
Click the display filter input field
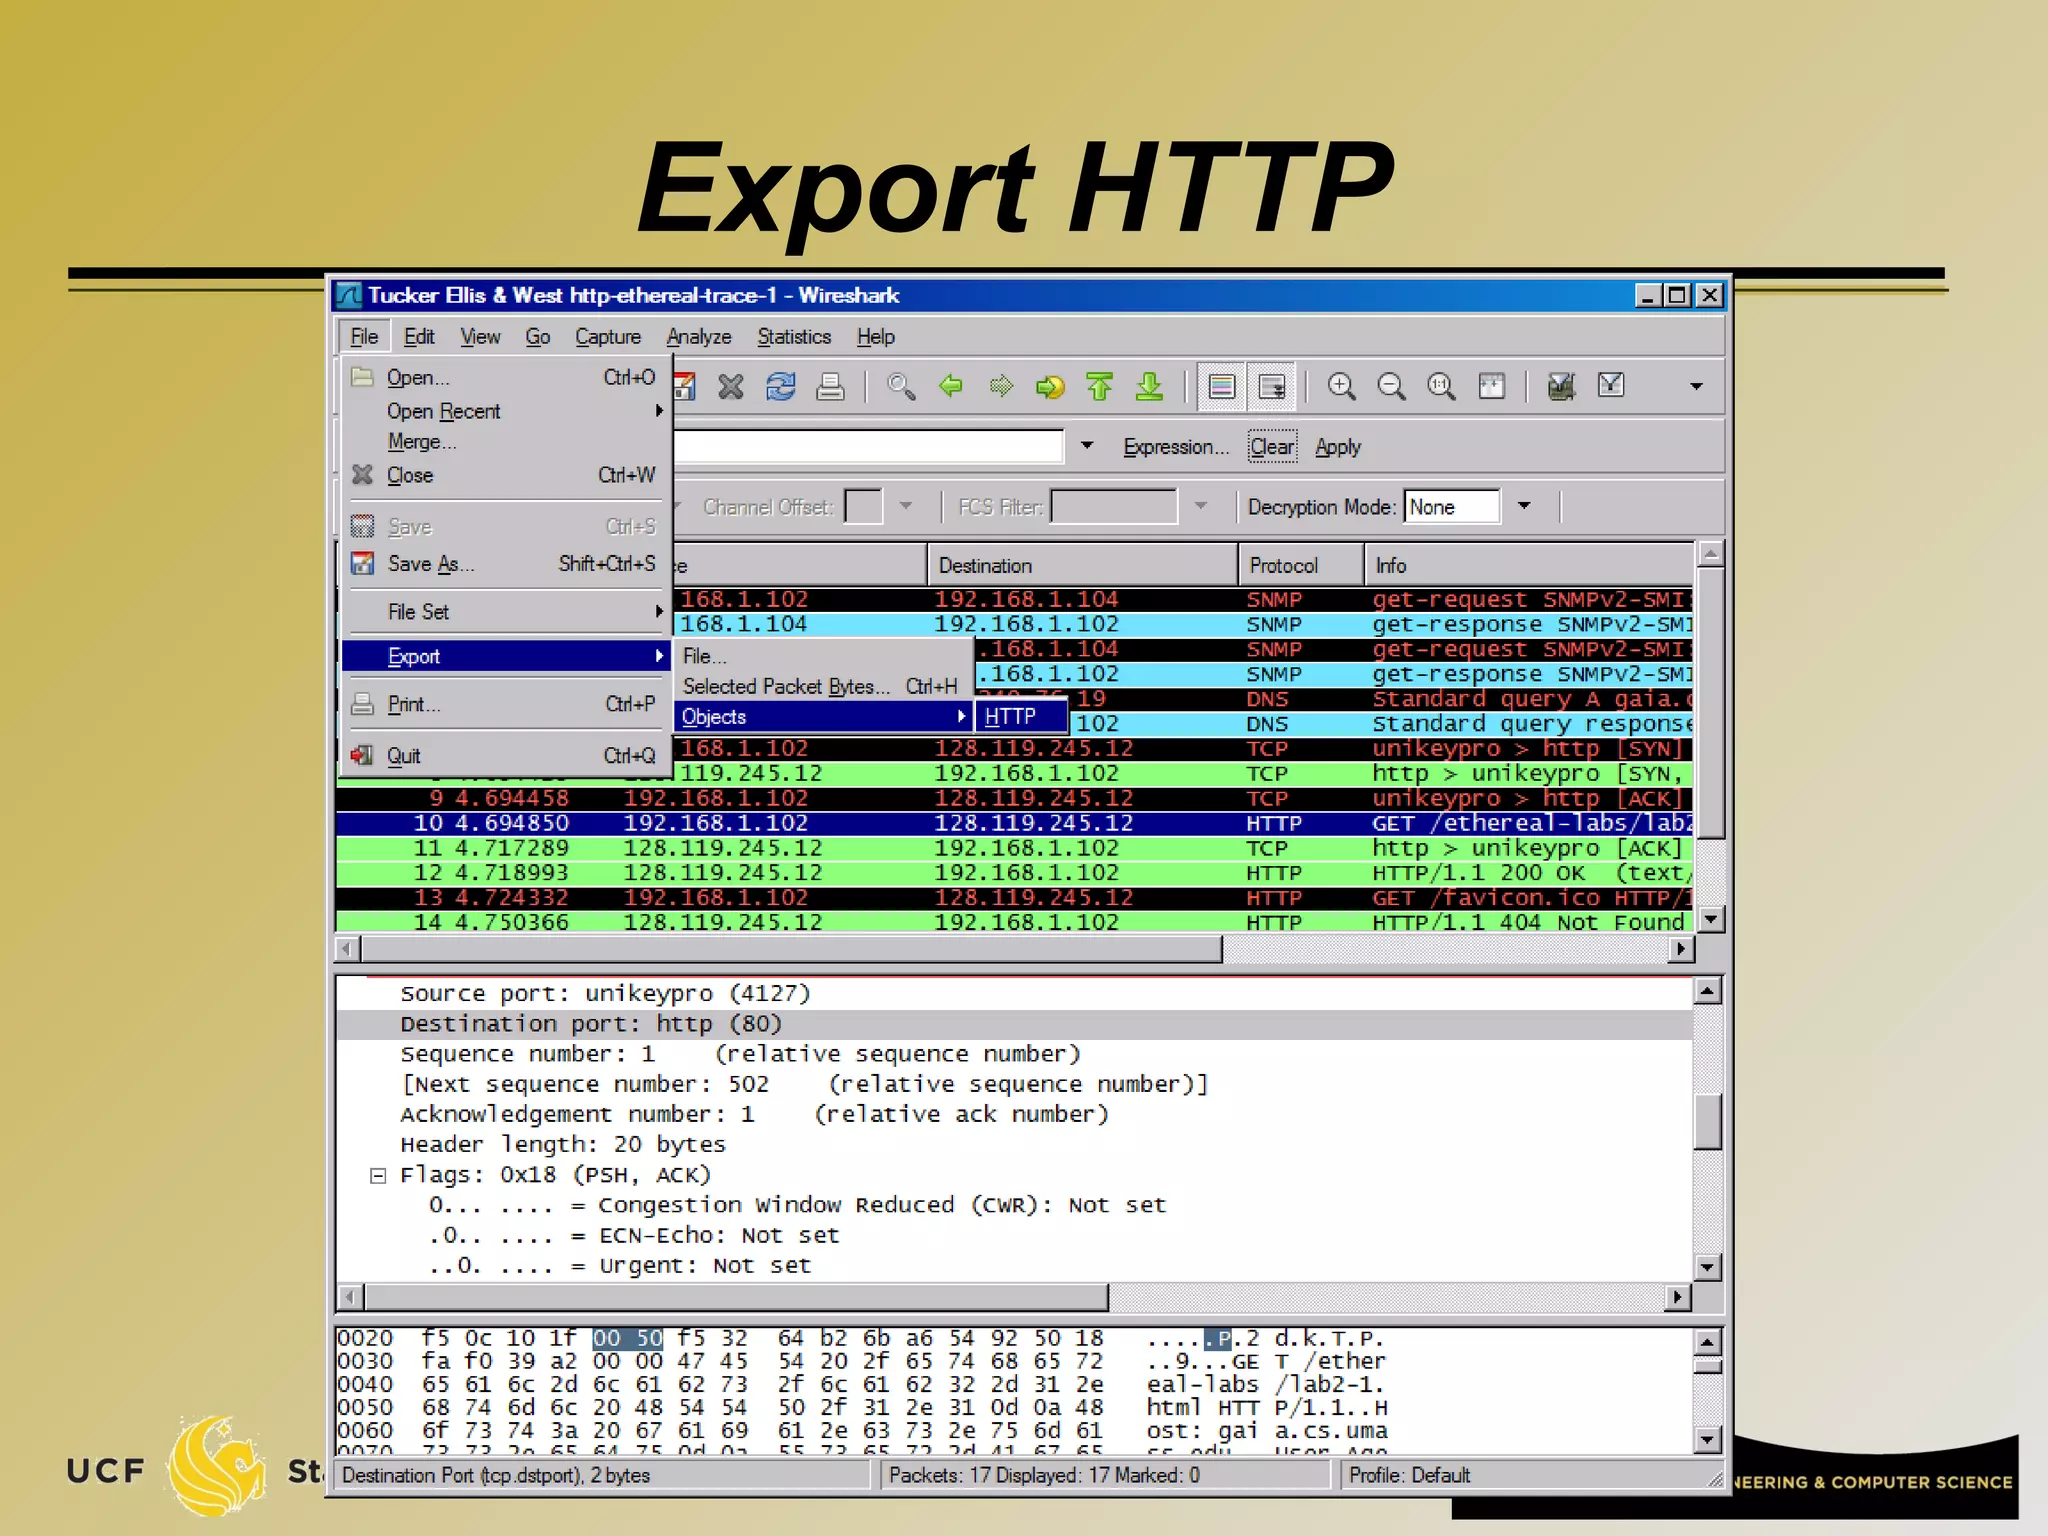(868, 446)
